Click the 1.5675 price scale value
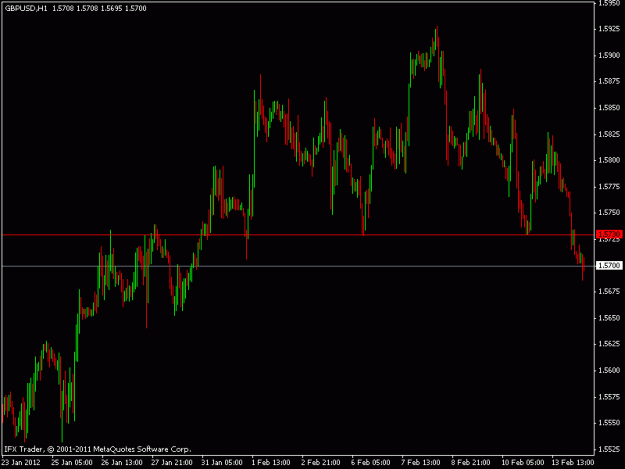Screen dimensions: 625x469 point(609,291)
